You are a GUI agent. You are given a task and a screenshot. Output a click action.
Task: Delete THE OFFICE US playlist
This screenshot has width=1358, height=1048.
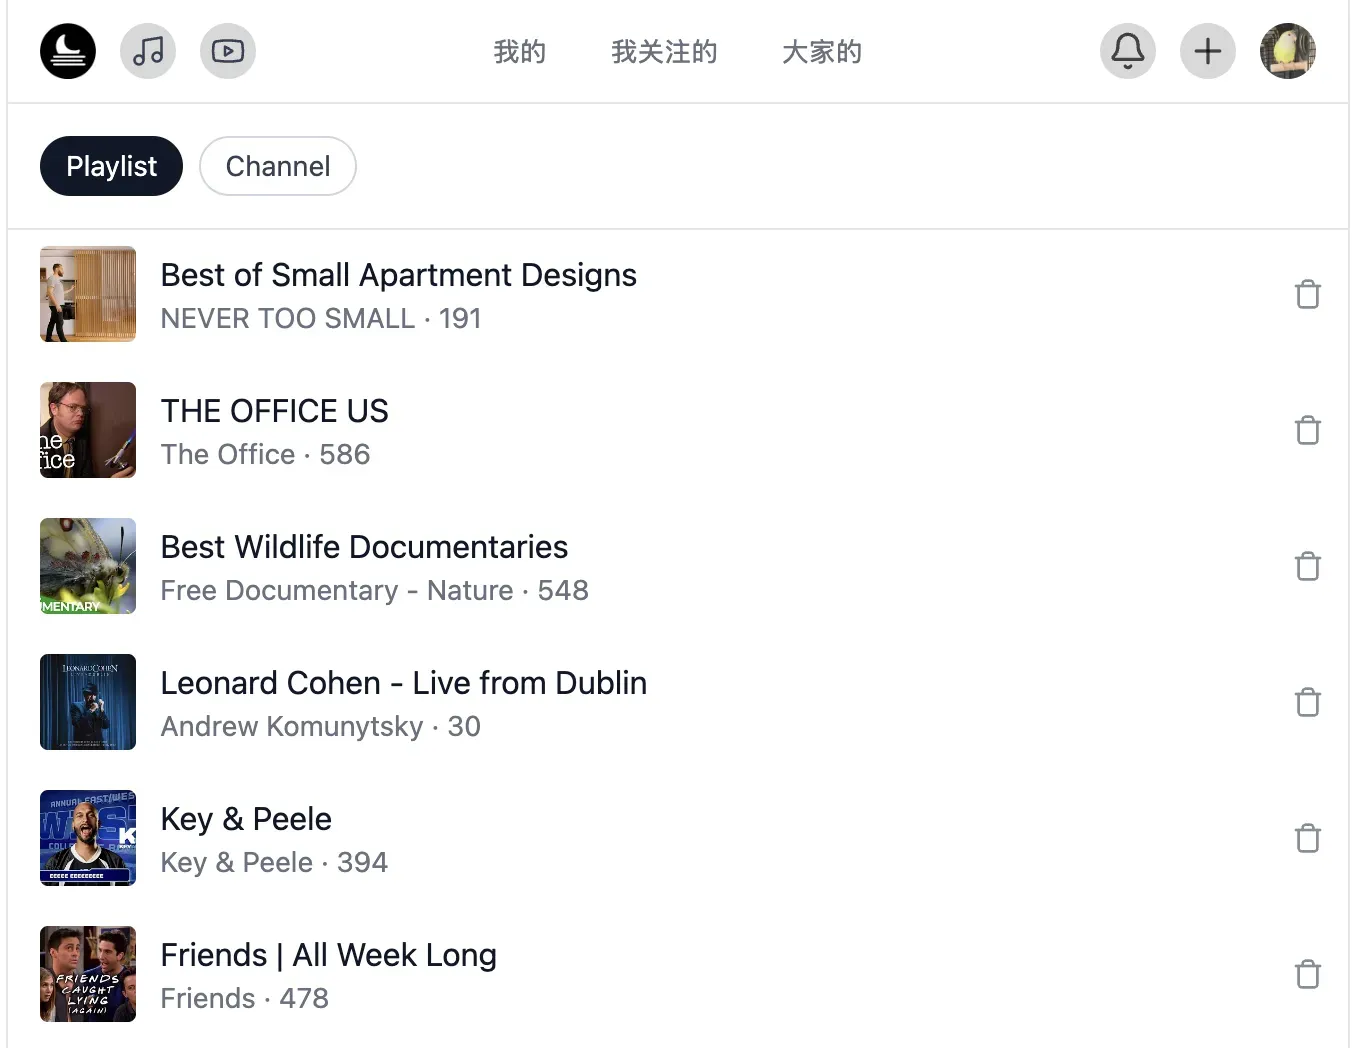[1308, 431]
